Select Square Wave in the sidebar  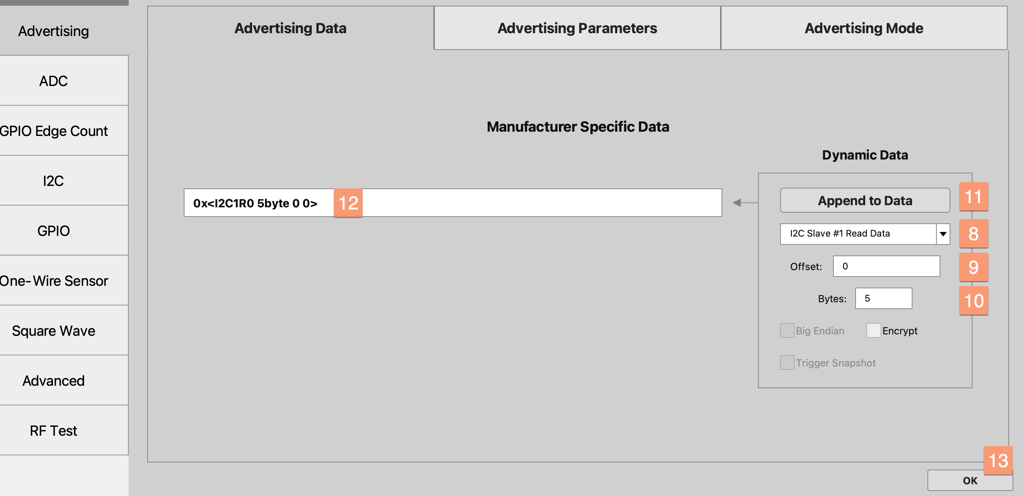tap(54, 331)
